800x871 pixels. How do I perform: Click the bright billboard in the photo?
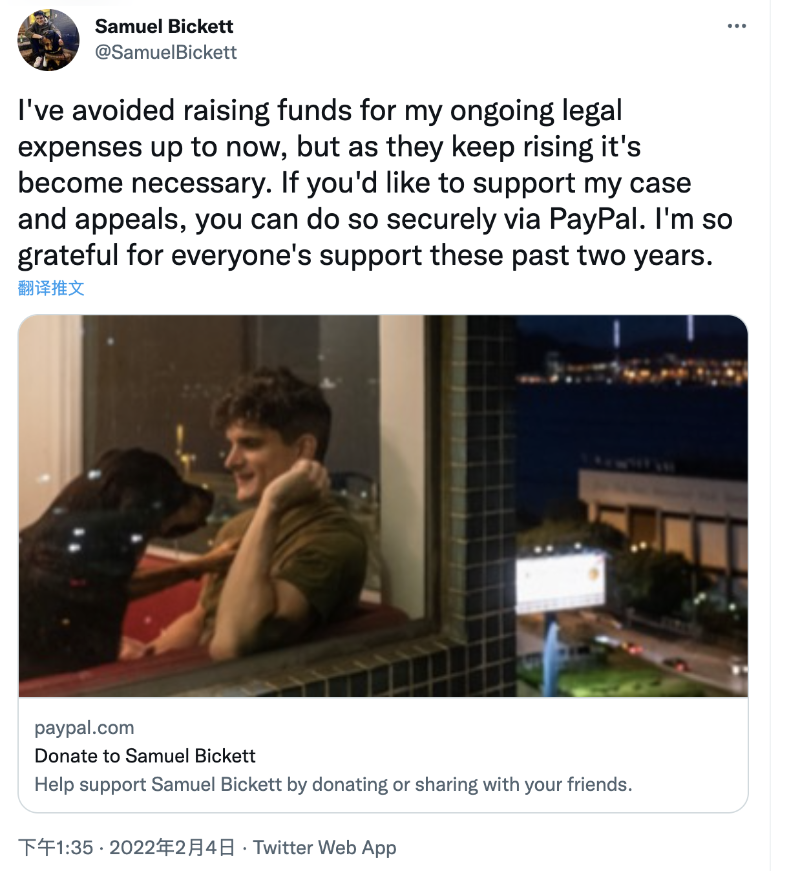(560, 580)
